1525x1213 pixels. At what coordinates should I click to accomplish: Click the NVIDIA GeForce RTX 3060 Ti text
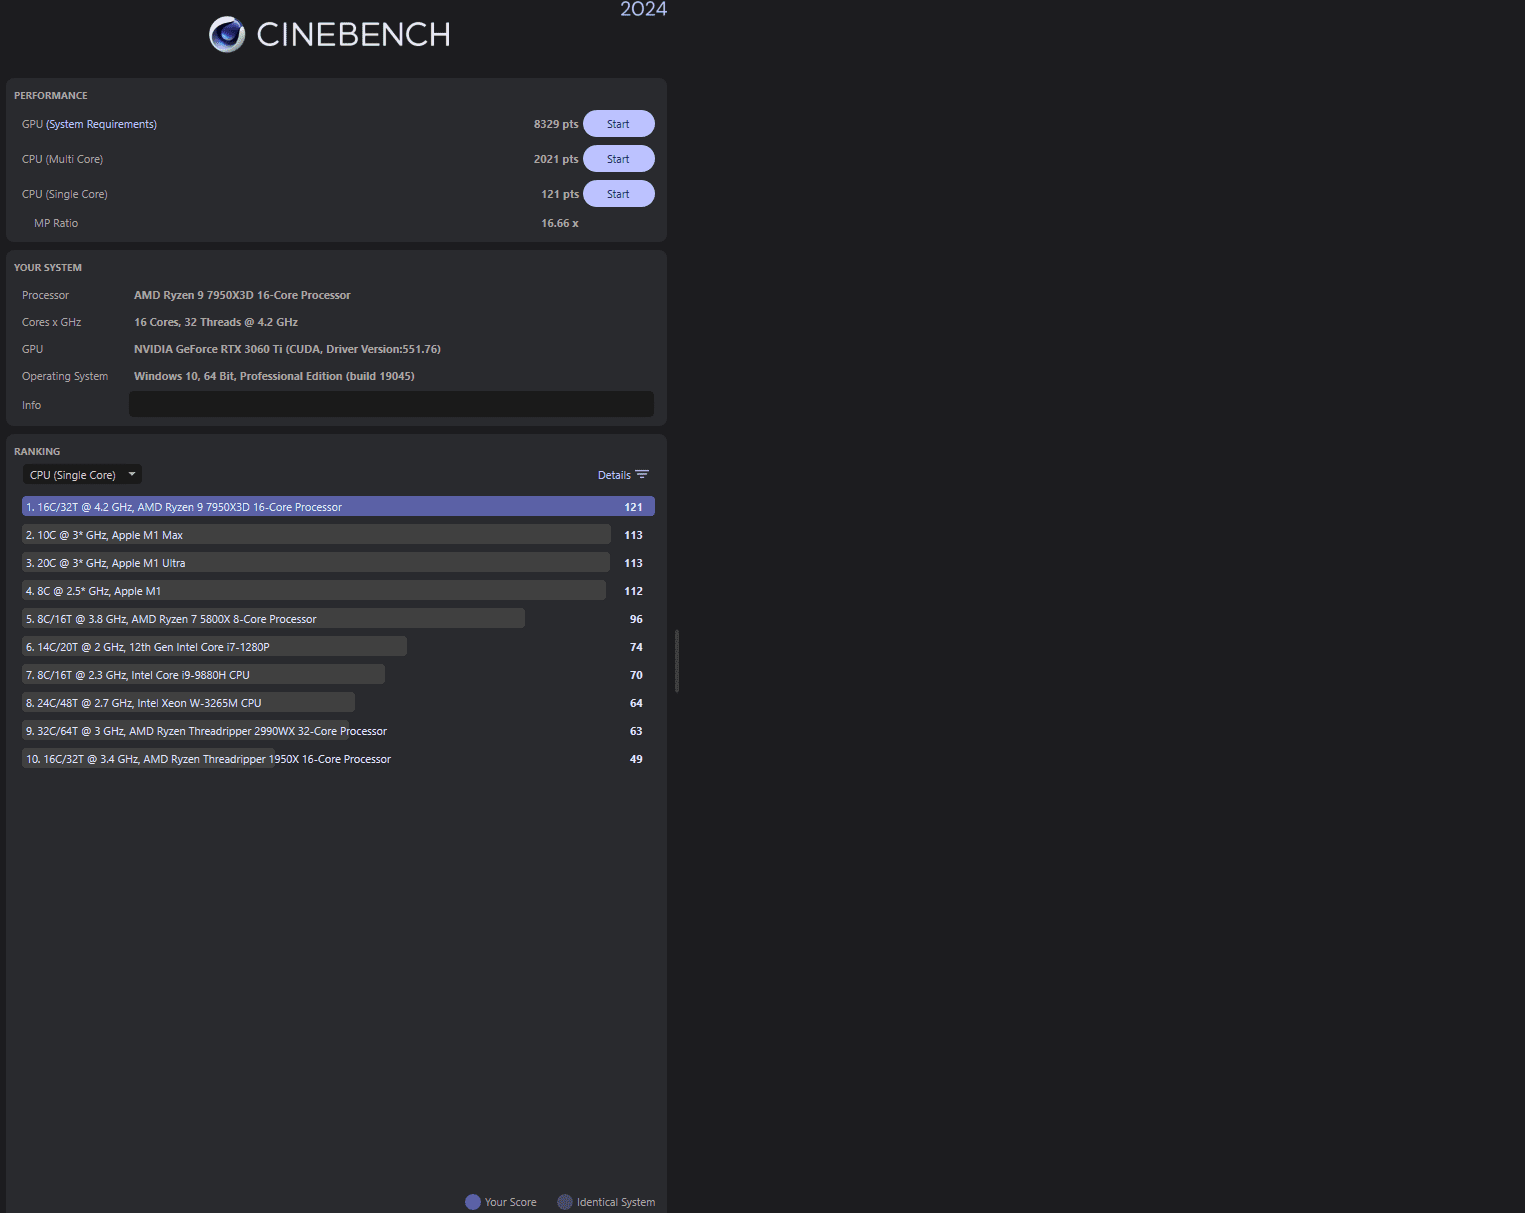click(x=287, y=349)
